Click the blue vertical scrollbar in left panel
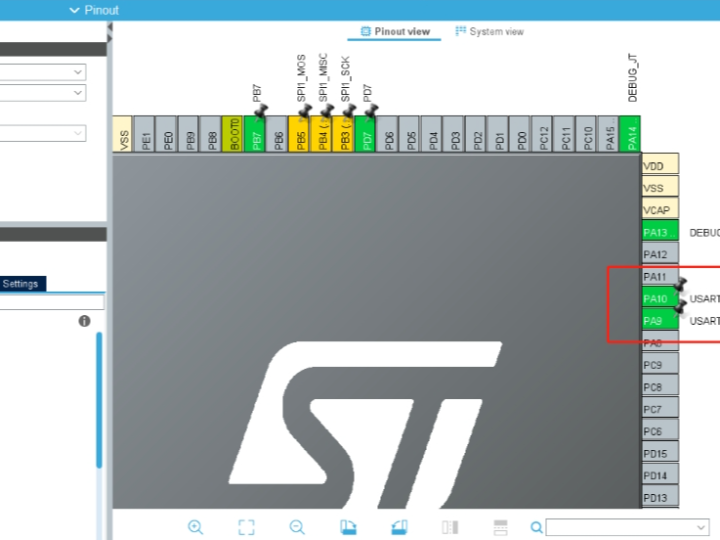The height and width of the screenshot is (540, 720). pyautogui.click(x=99, y=400)
